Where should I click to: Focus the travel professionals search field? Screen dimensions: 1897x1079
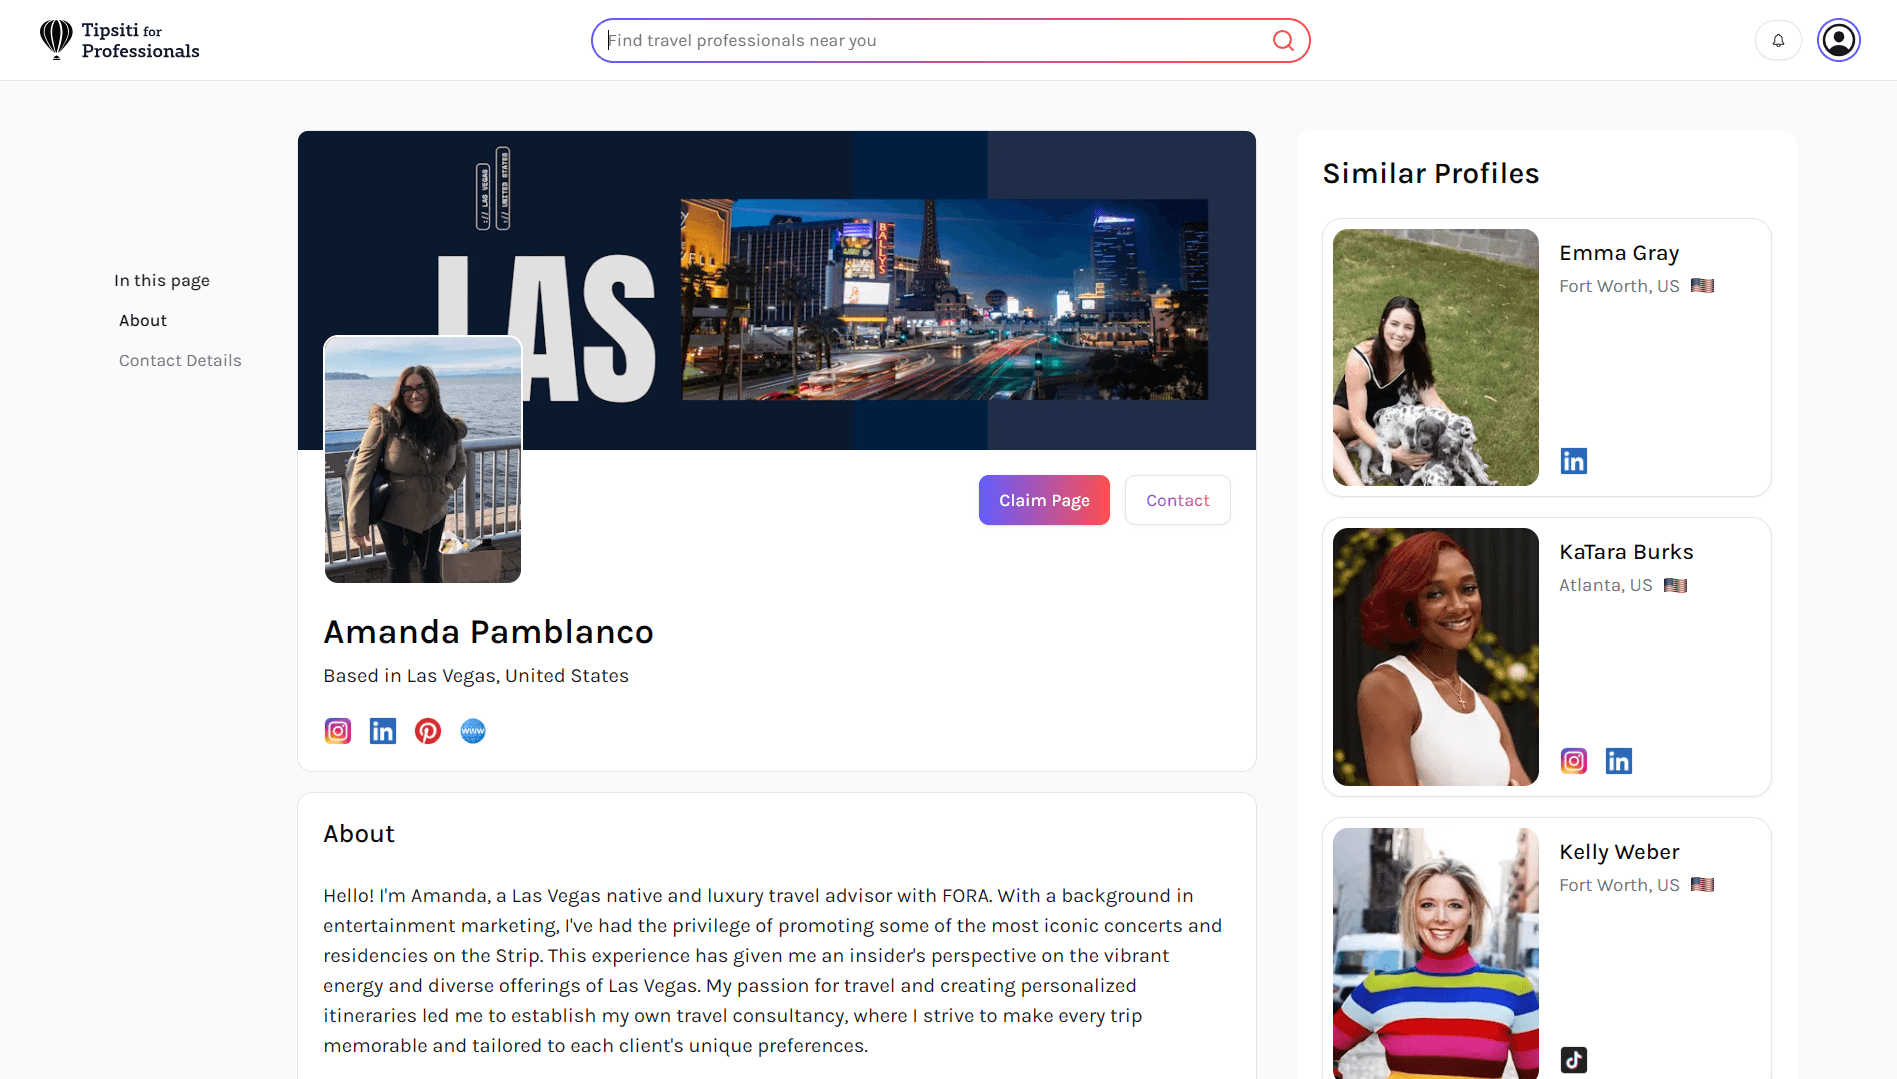(x=930, y=41)
